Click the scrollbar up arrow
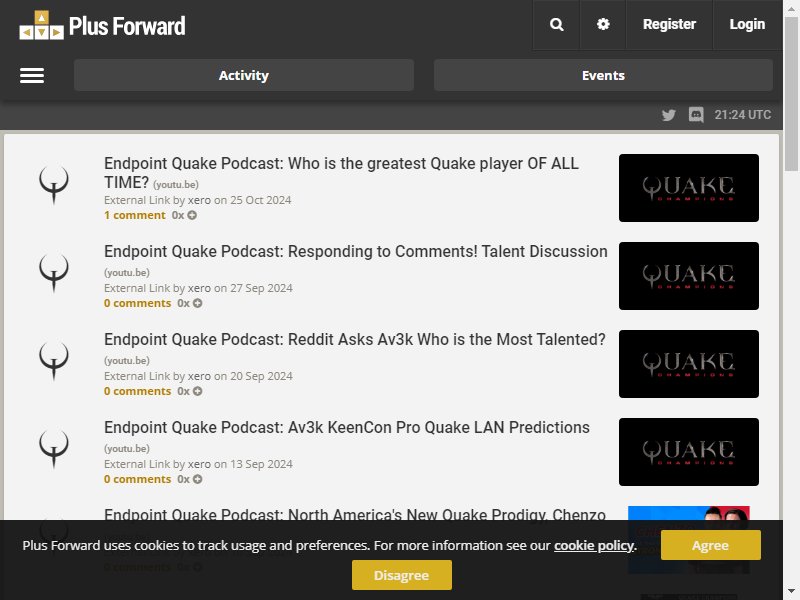 tap(791, 8)
